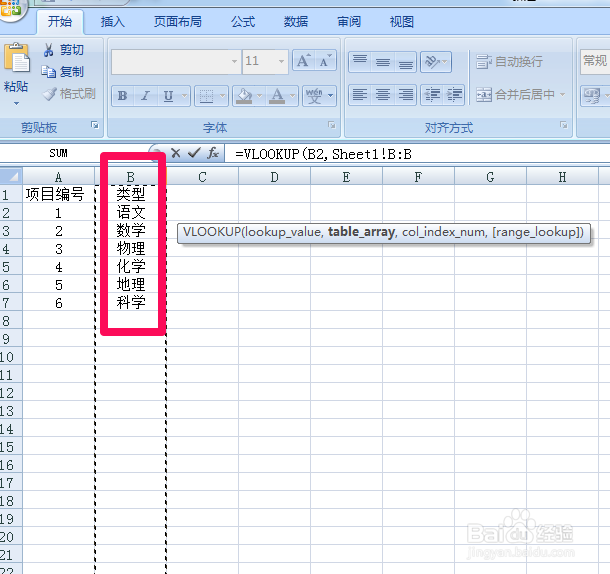Select column D header

(x=274, y=177)
